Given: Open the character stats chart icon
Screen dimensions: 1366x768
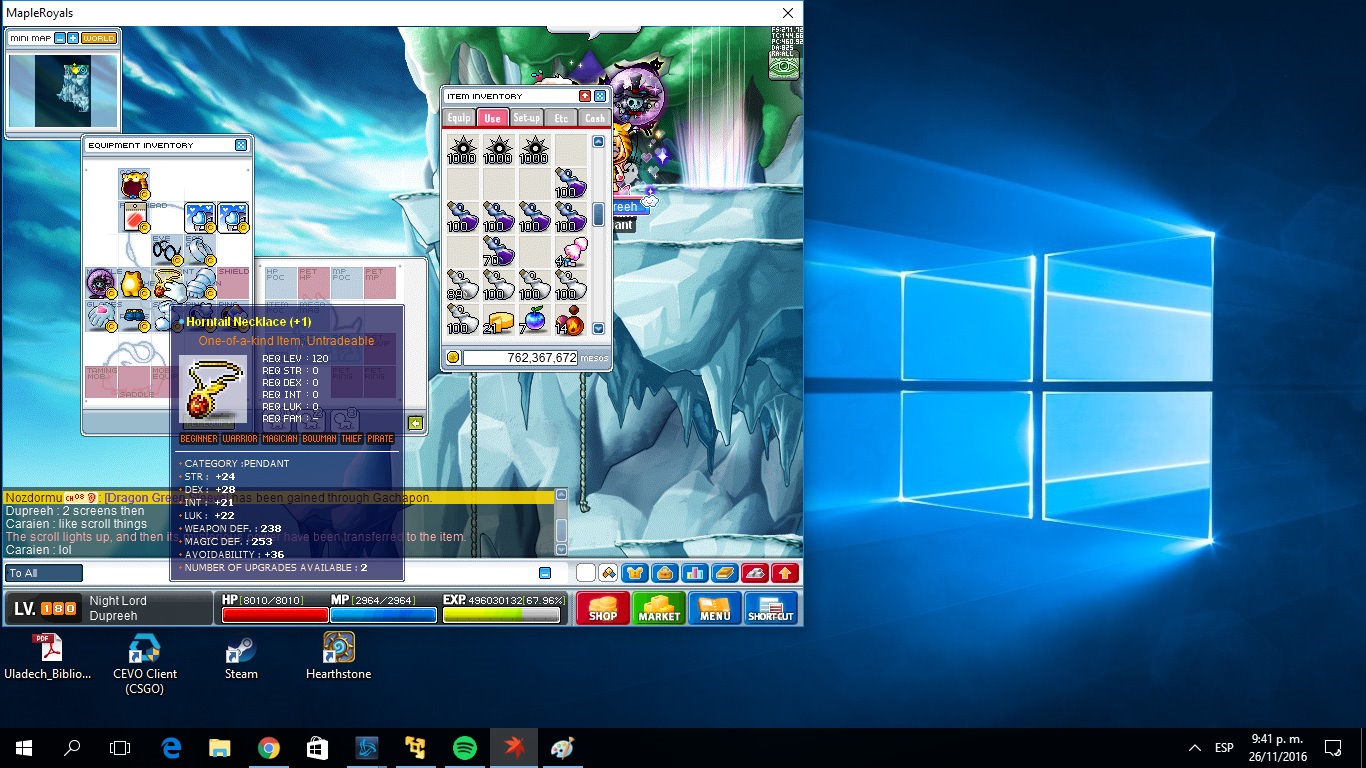Looking at the screenshot, I should coord(695,573).
